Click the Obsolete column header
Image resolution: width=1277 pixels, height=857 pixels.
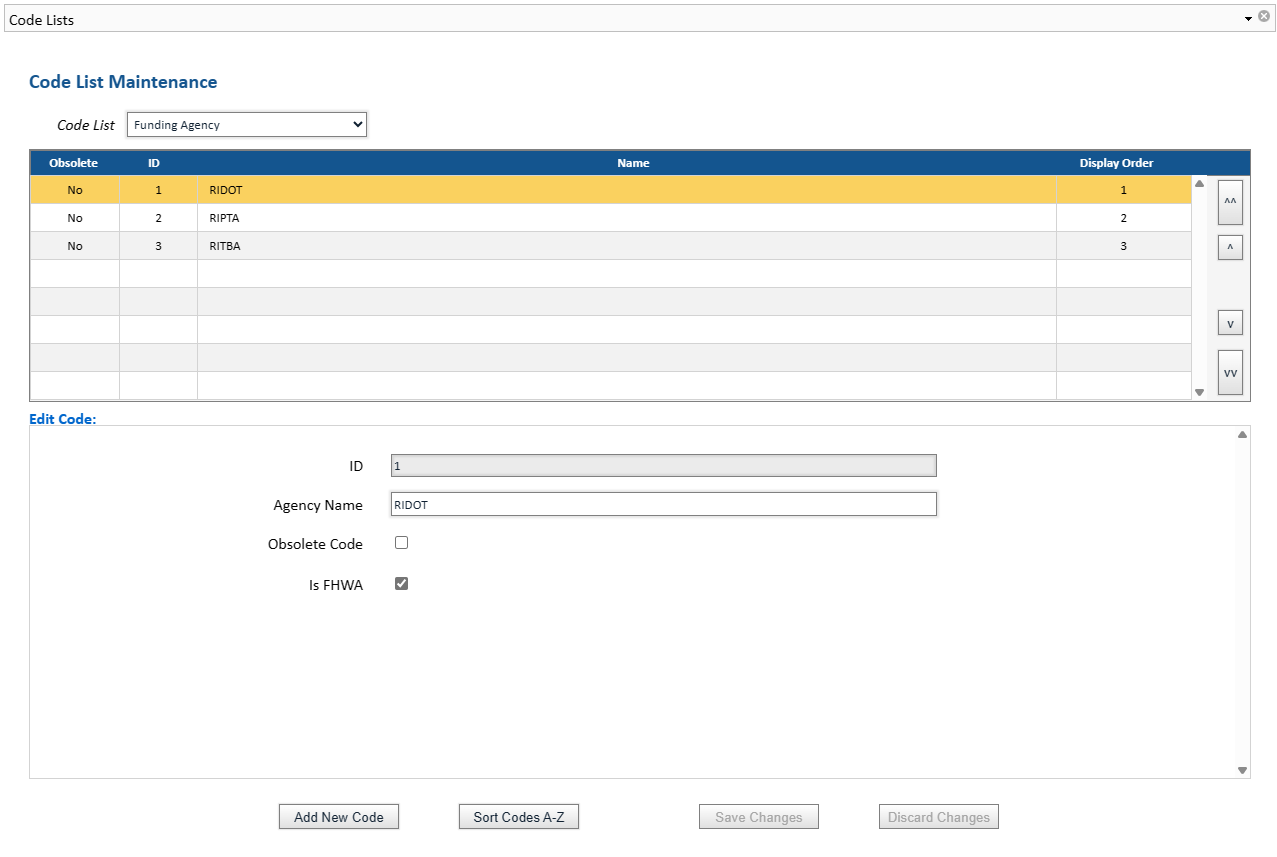(x=74, y=163)
